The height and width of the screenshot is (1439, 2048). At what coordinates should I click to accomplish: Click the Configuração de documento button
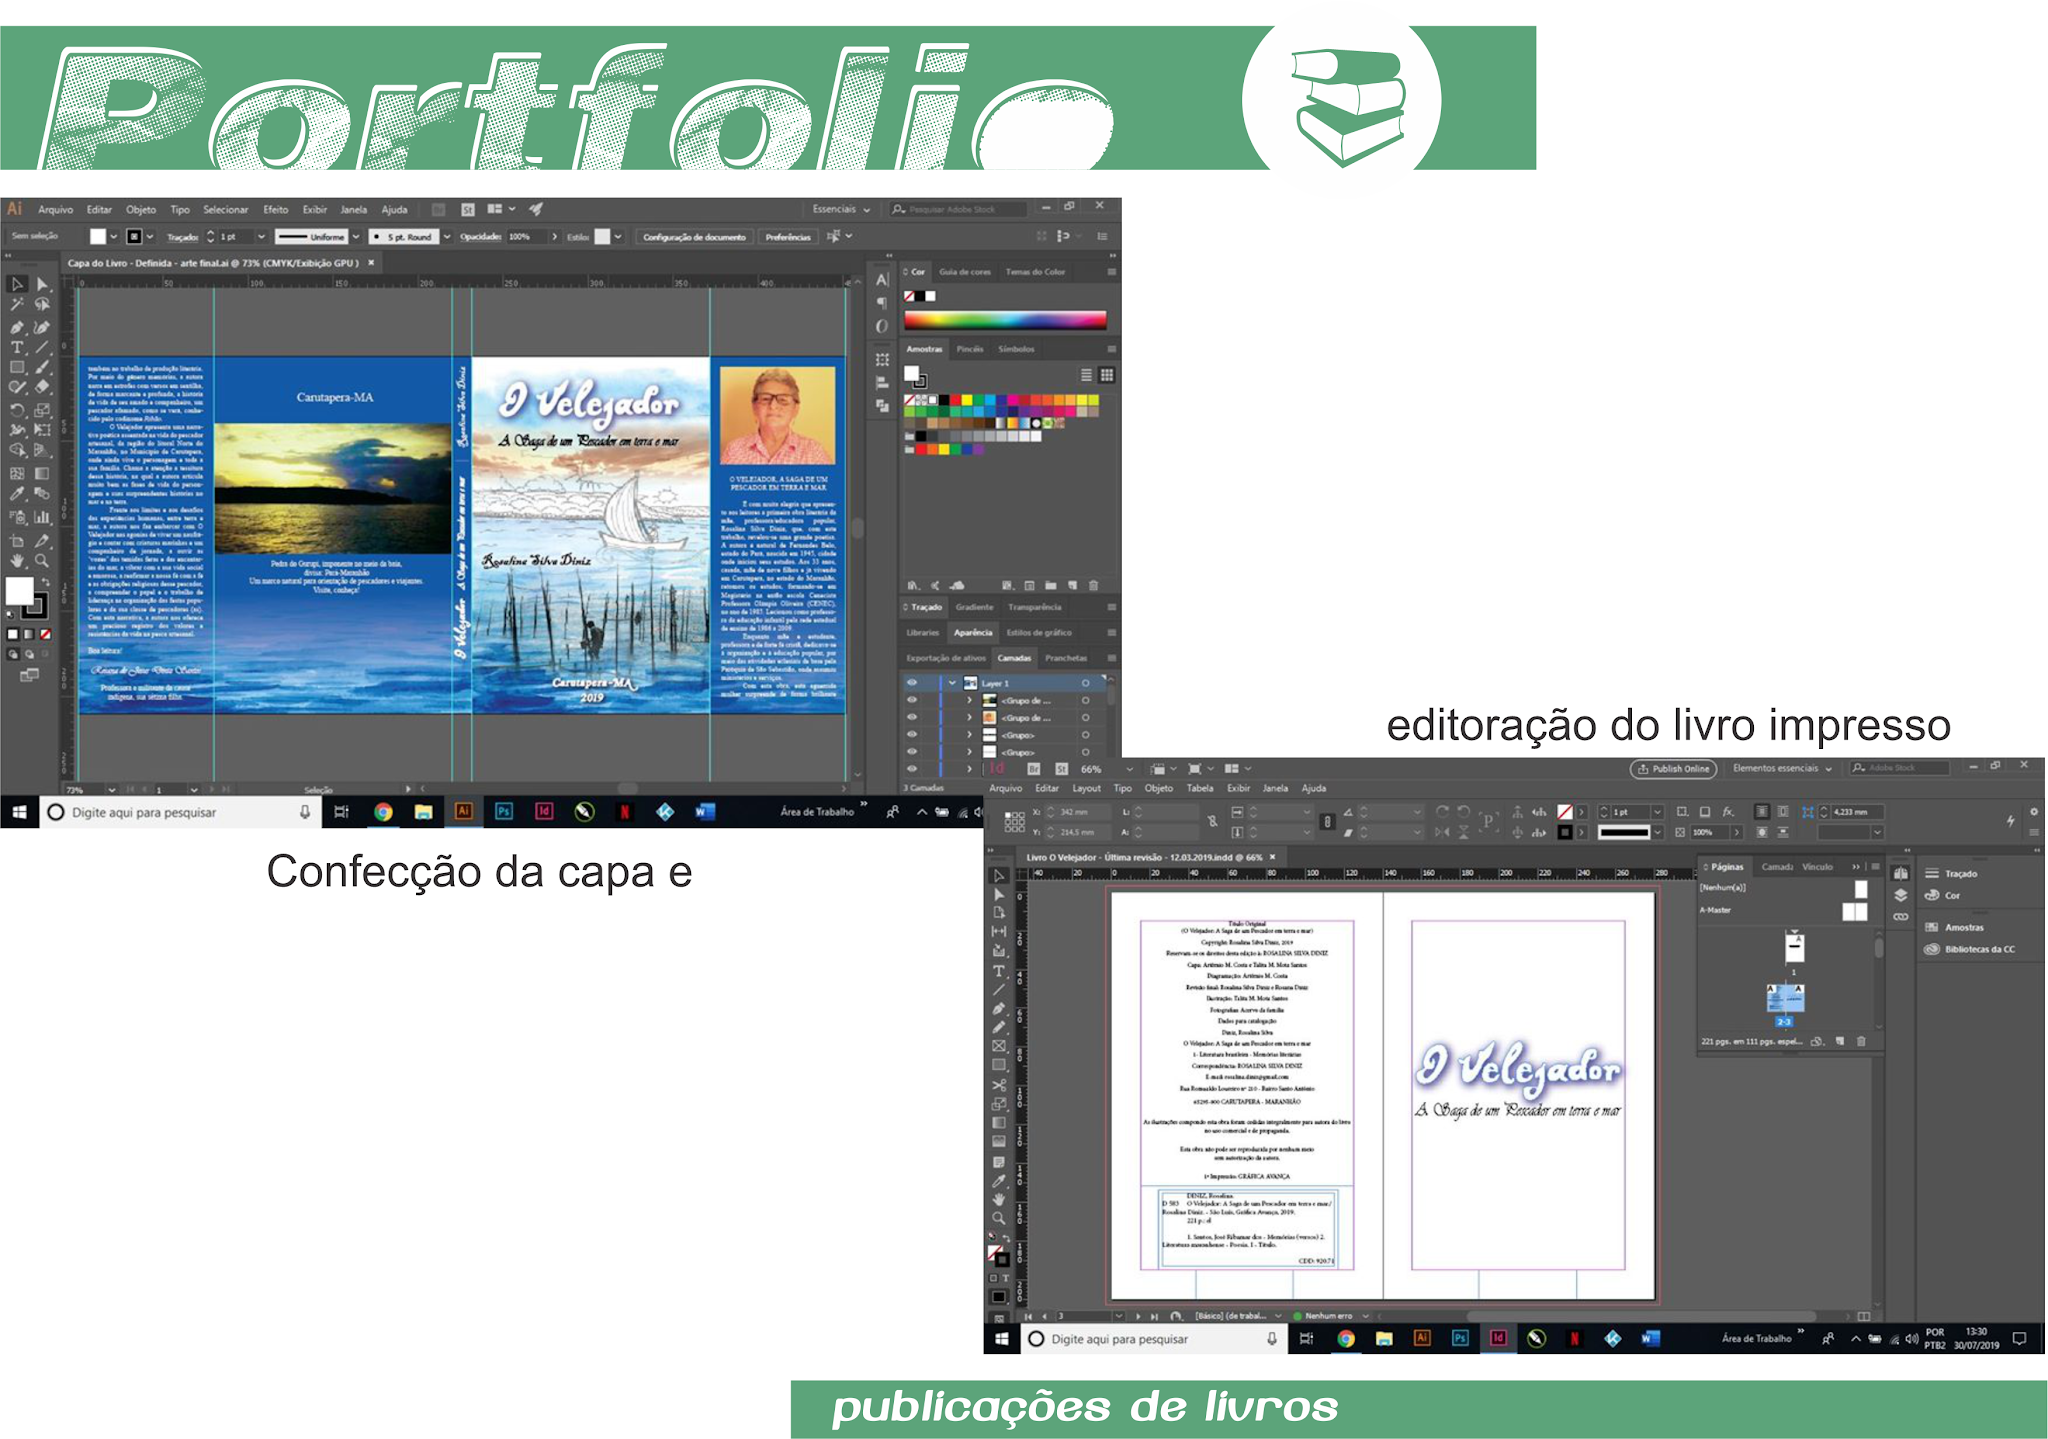pos(694,237)
